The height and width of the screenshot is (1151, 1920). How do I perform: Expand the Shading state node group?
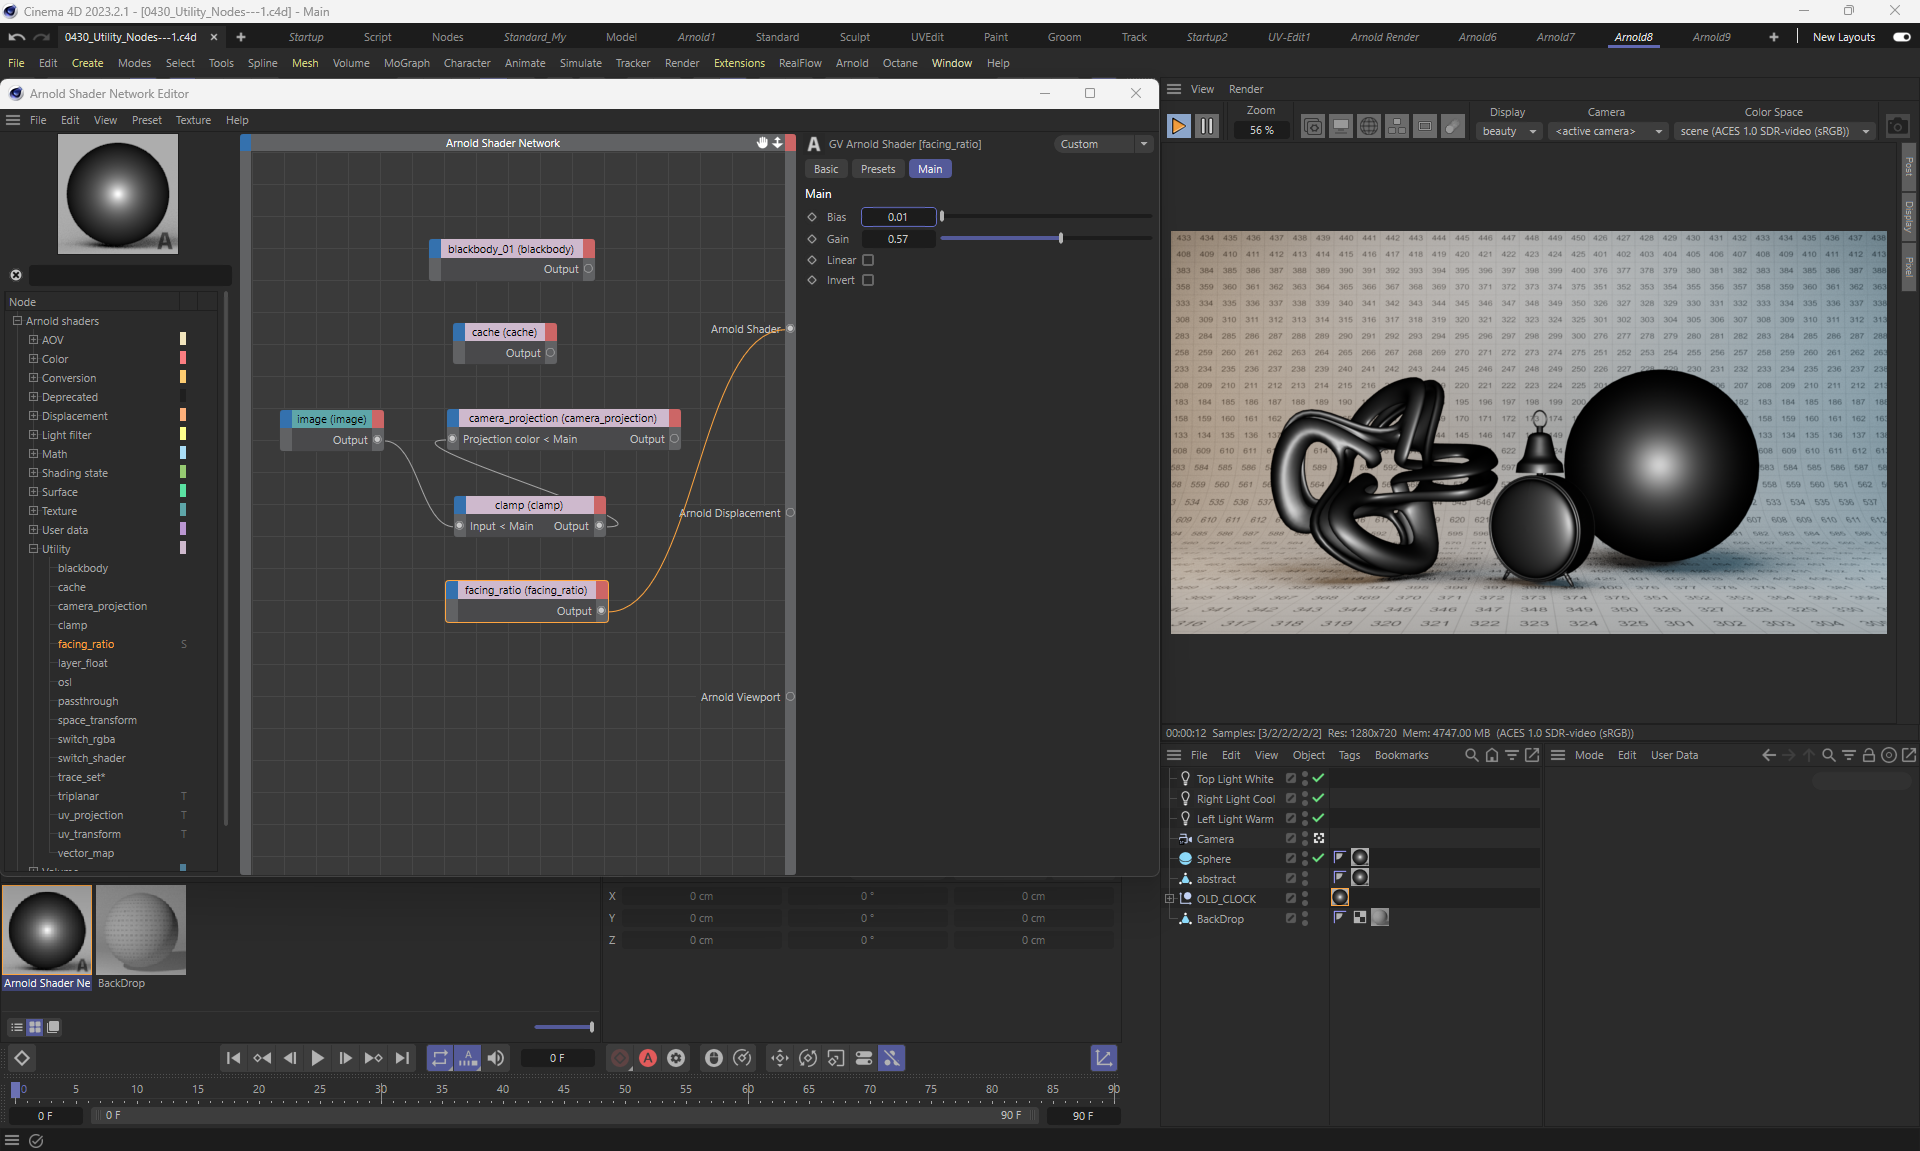(x=33, y=473)
